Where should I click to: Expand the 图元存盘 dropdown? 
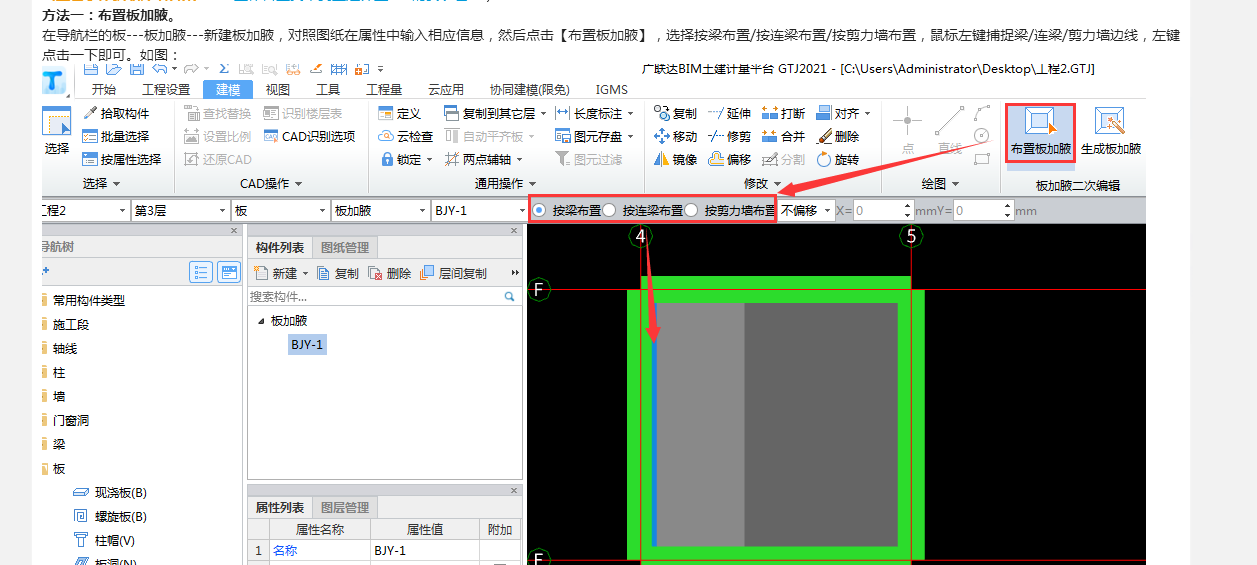click(x=631, y=137)
